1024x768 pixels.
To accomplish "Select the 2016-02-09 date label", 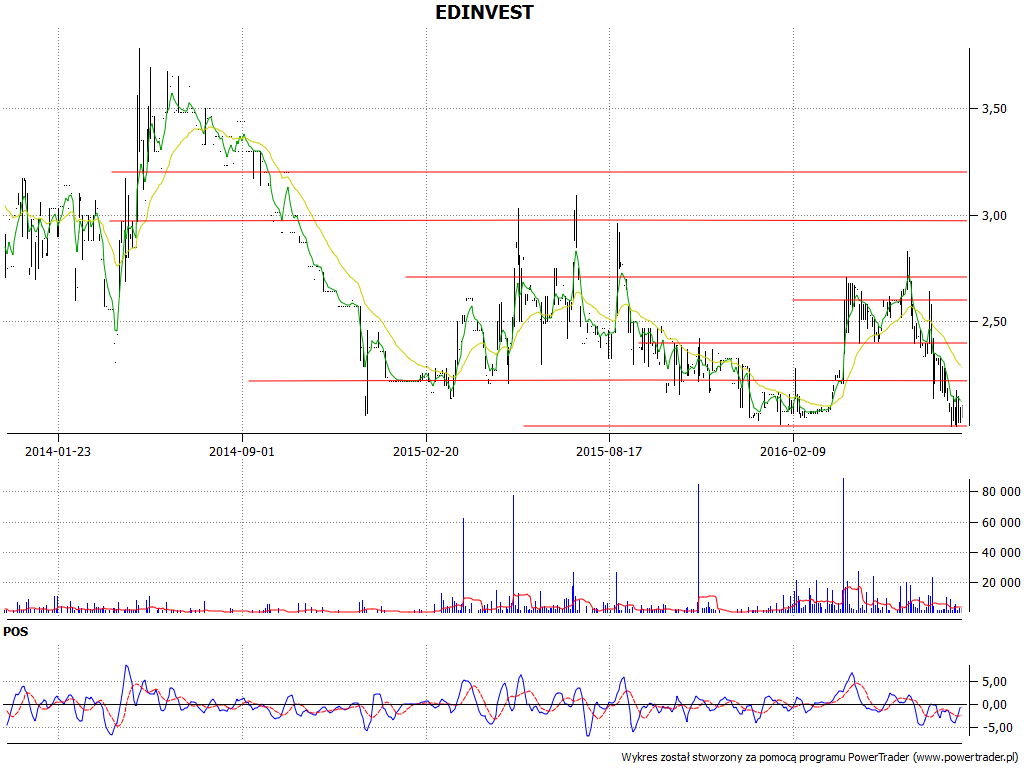I will click(x=793, y=451).
